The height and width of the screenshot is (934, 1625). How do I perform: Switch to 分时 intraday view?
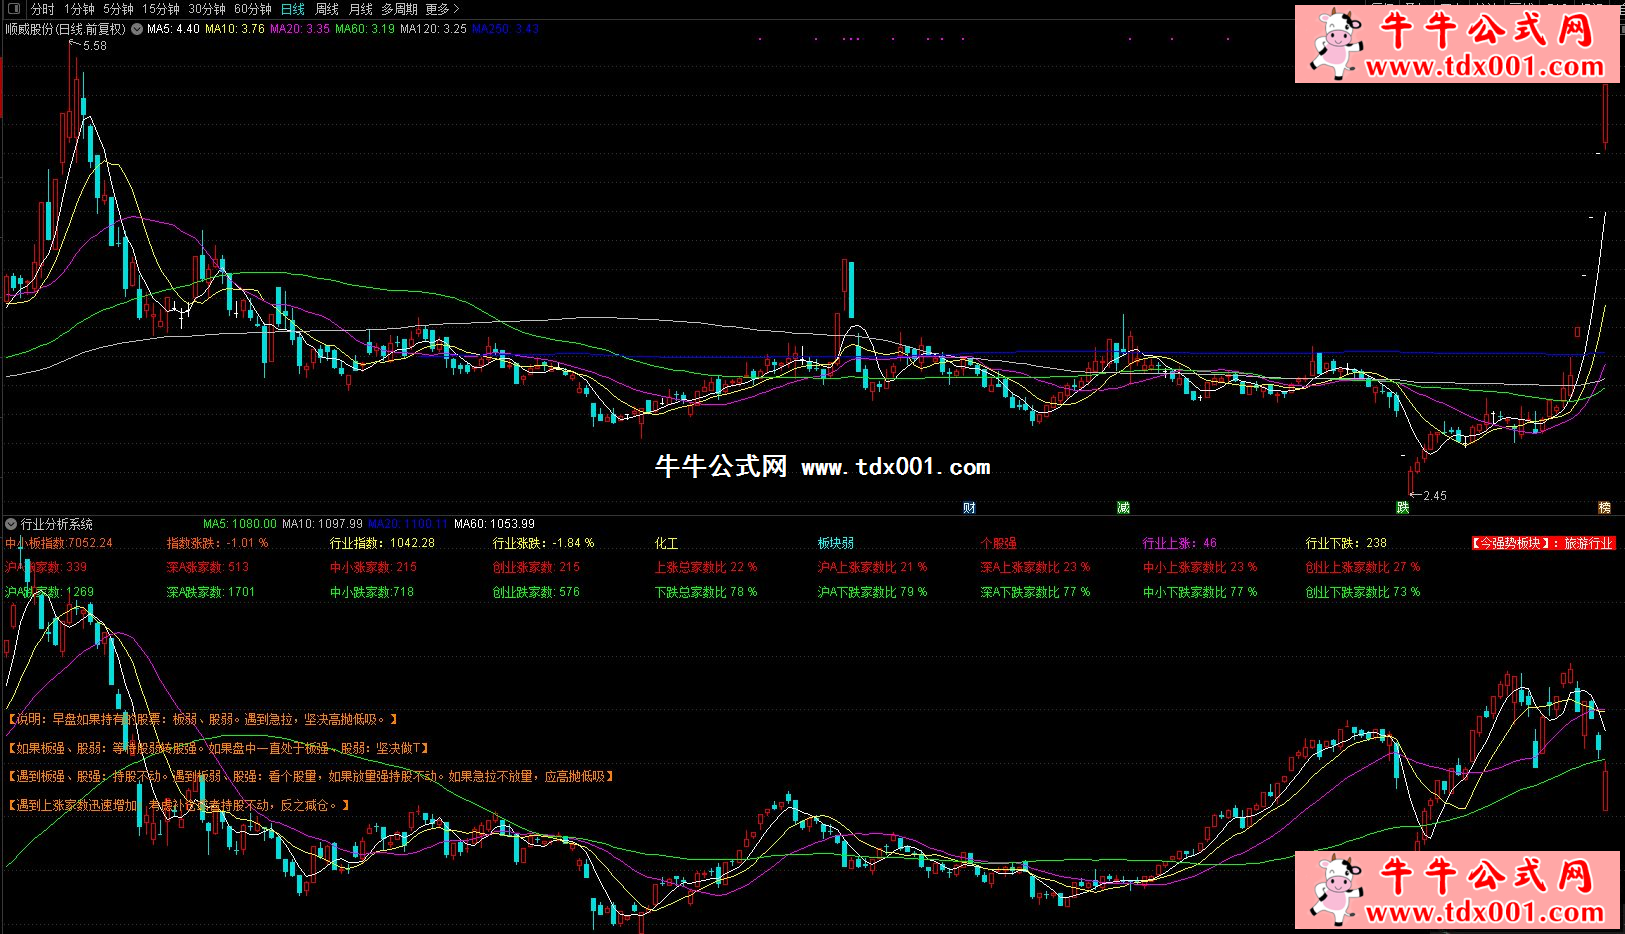43,9
